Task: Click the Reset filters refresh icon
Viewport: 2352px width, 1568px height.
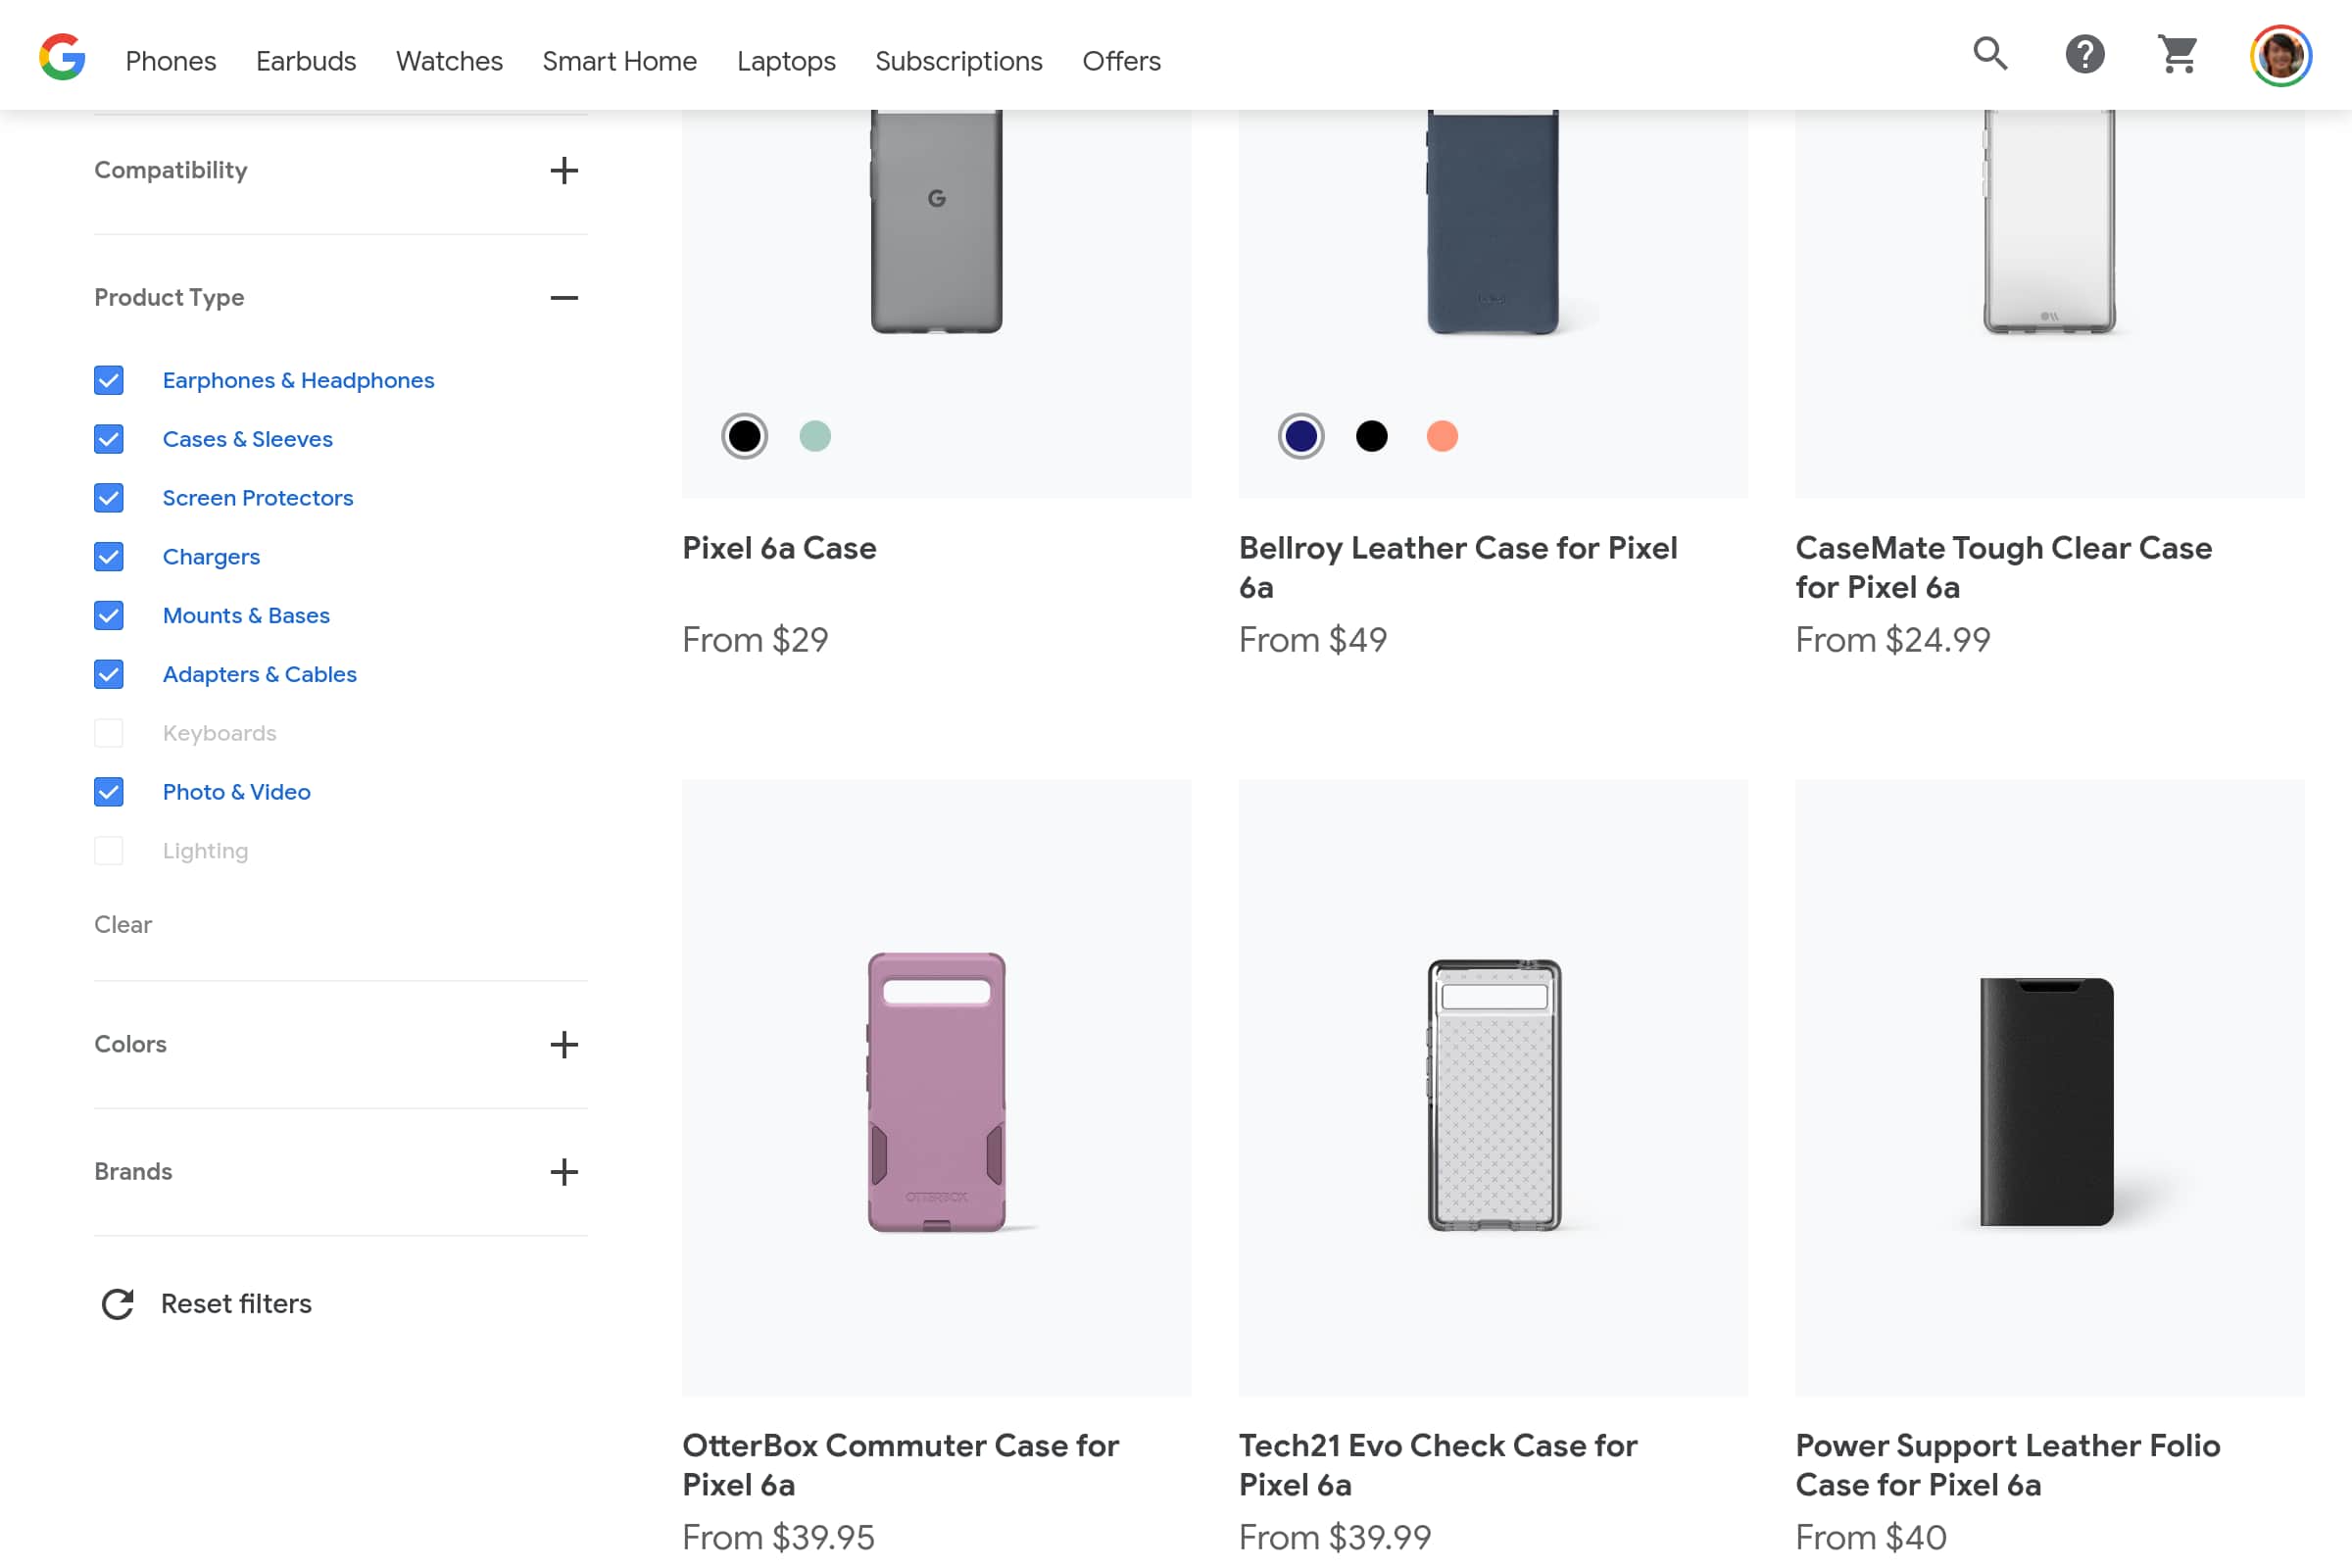Action: 118,1304
